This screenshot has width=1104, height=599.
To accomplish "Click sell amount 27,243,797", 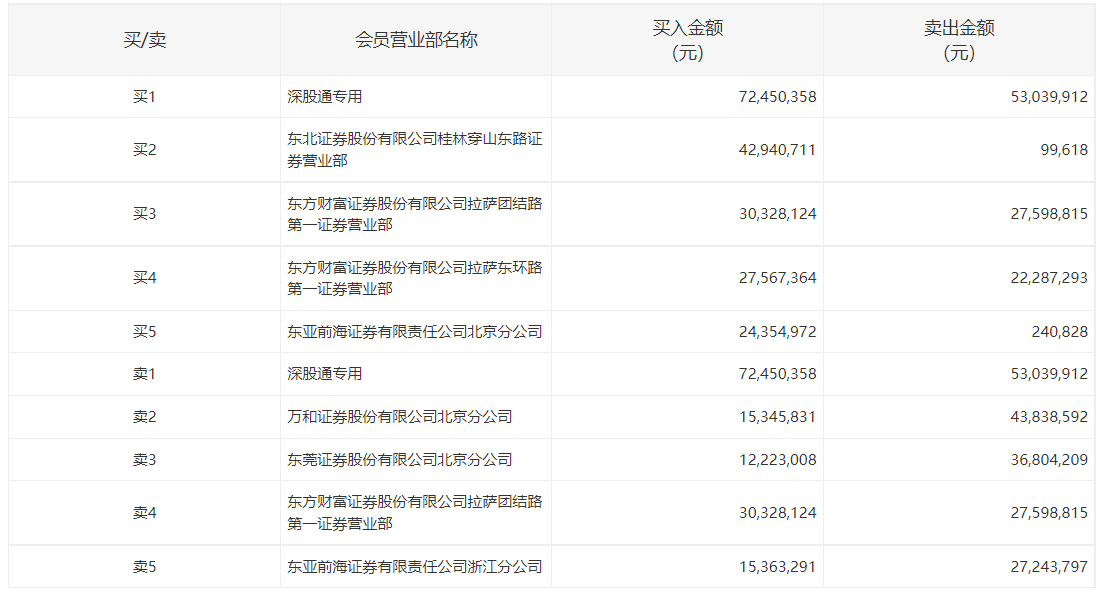I will click(1049, 567).
